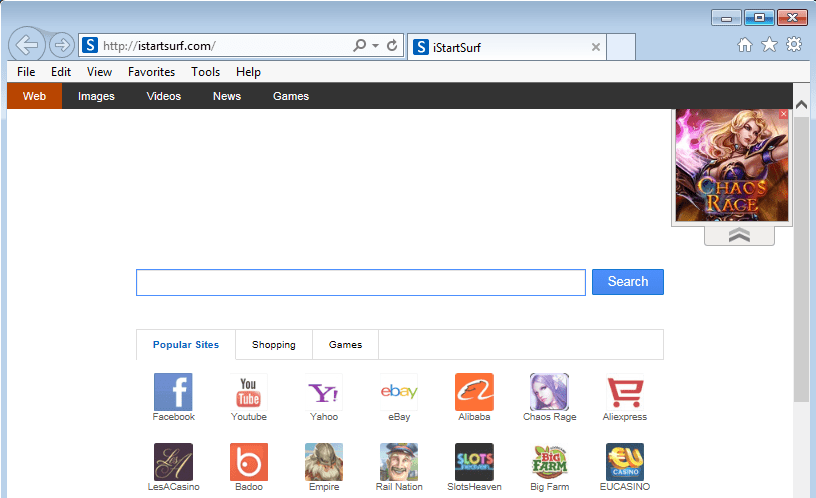Open the browser Home icon

745,45
